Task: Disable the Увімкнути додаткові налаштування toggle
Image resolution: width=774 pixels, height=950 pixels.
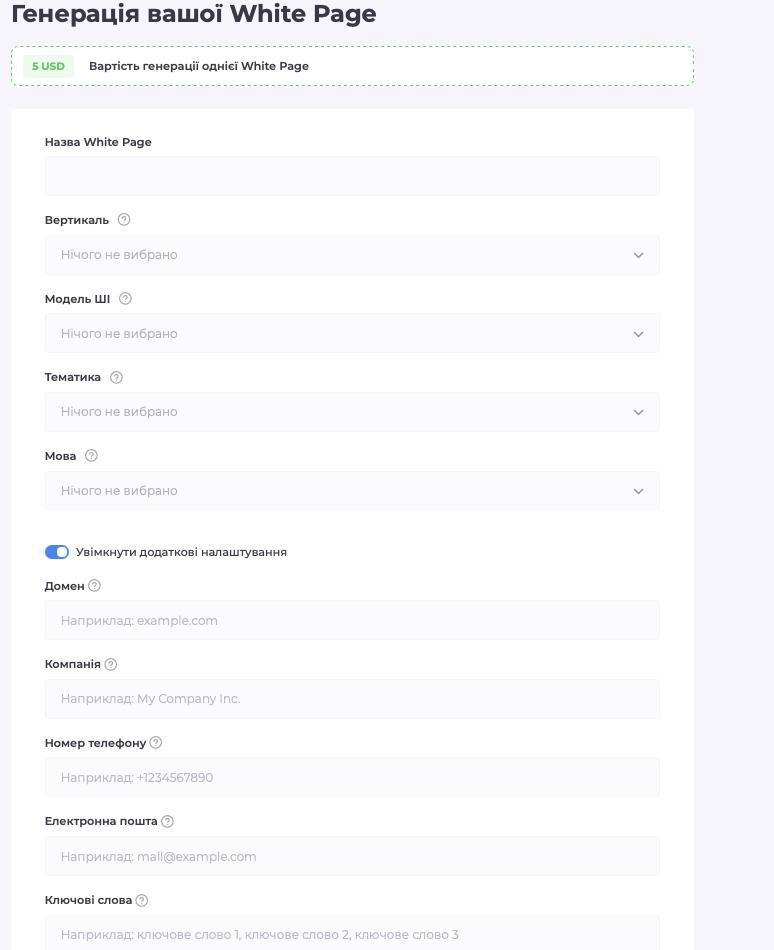Action: click(57, 552)
